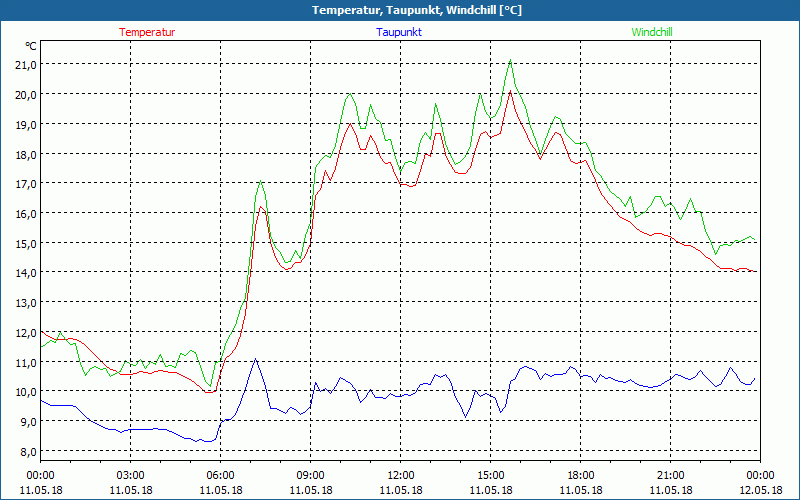Click the 06:00 time axis label
Screen dimensions: 800x500
tap(220, 476)
